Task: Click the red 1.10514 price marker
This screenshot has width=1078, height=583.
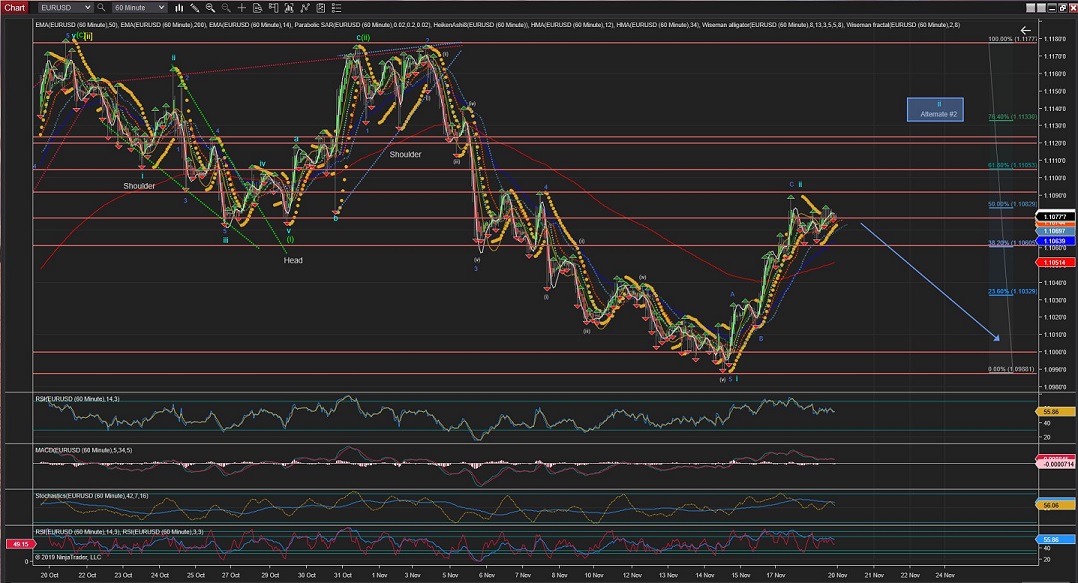Action: point(1055,263)
